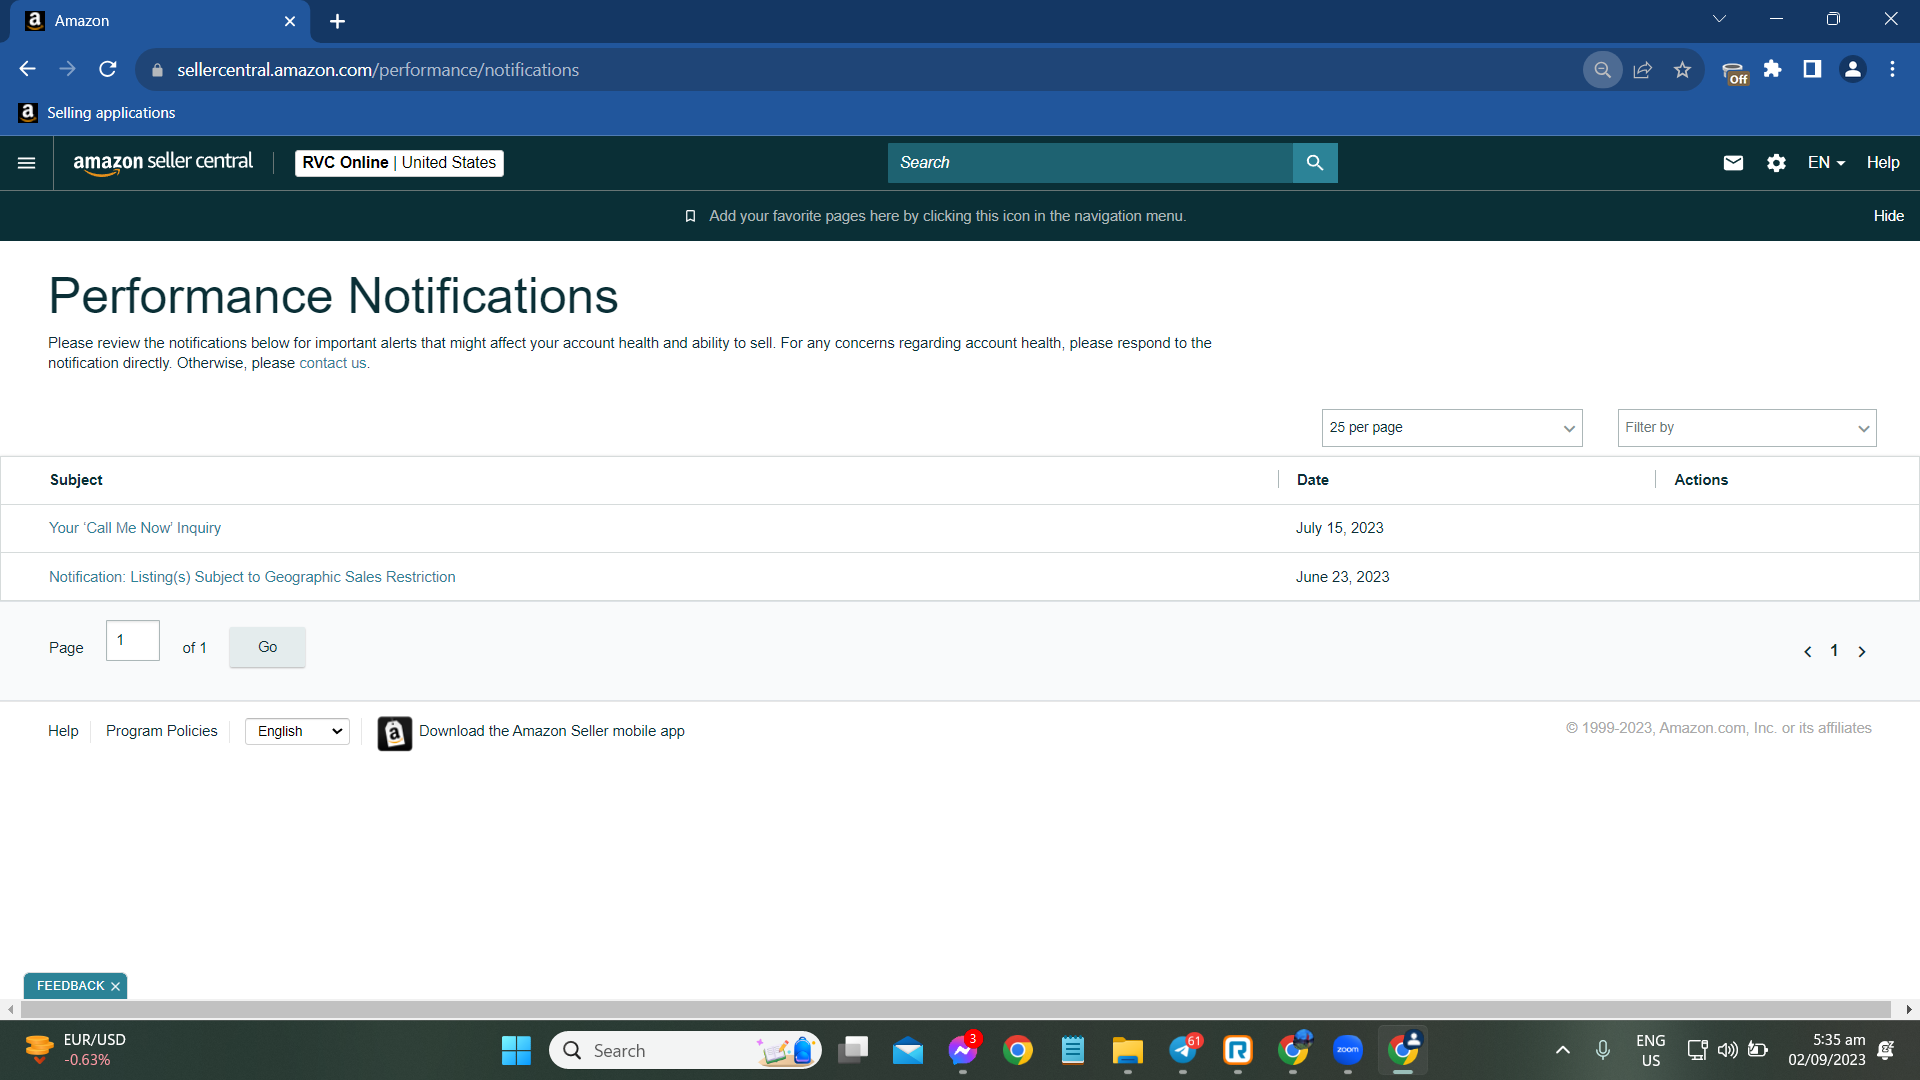This screenshot has height=1080, width=1920.
Task: Click the browser forward arrow
Action: [x=67, y=69]
